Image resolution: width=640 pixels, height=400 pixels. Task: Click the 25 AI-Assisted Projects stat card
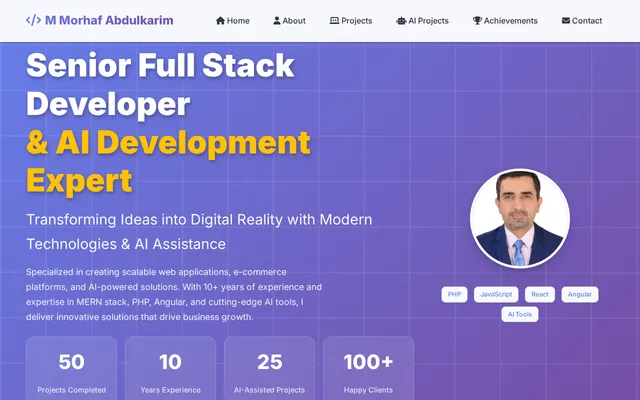[x=269, y=368]
